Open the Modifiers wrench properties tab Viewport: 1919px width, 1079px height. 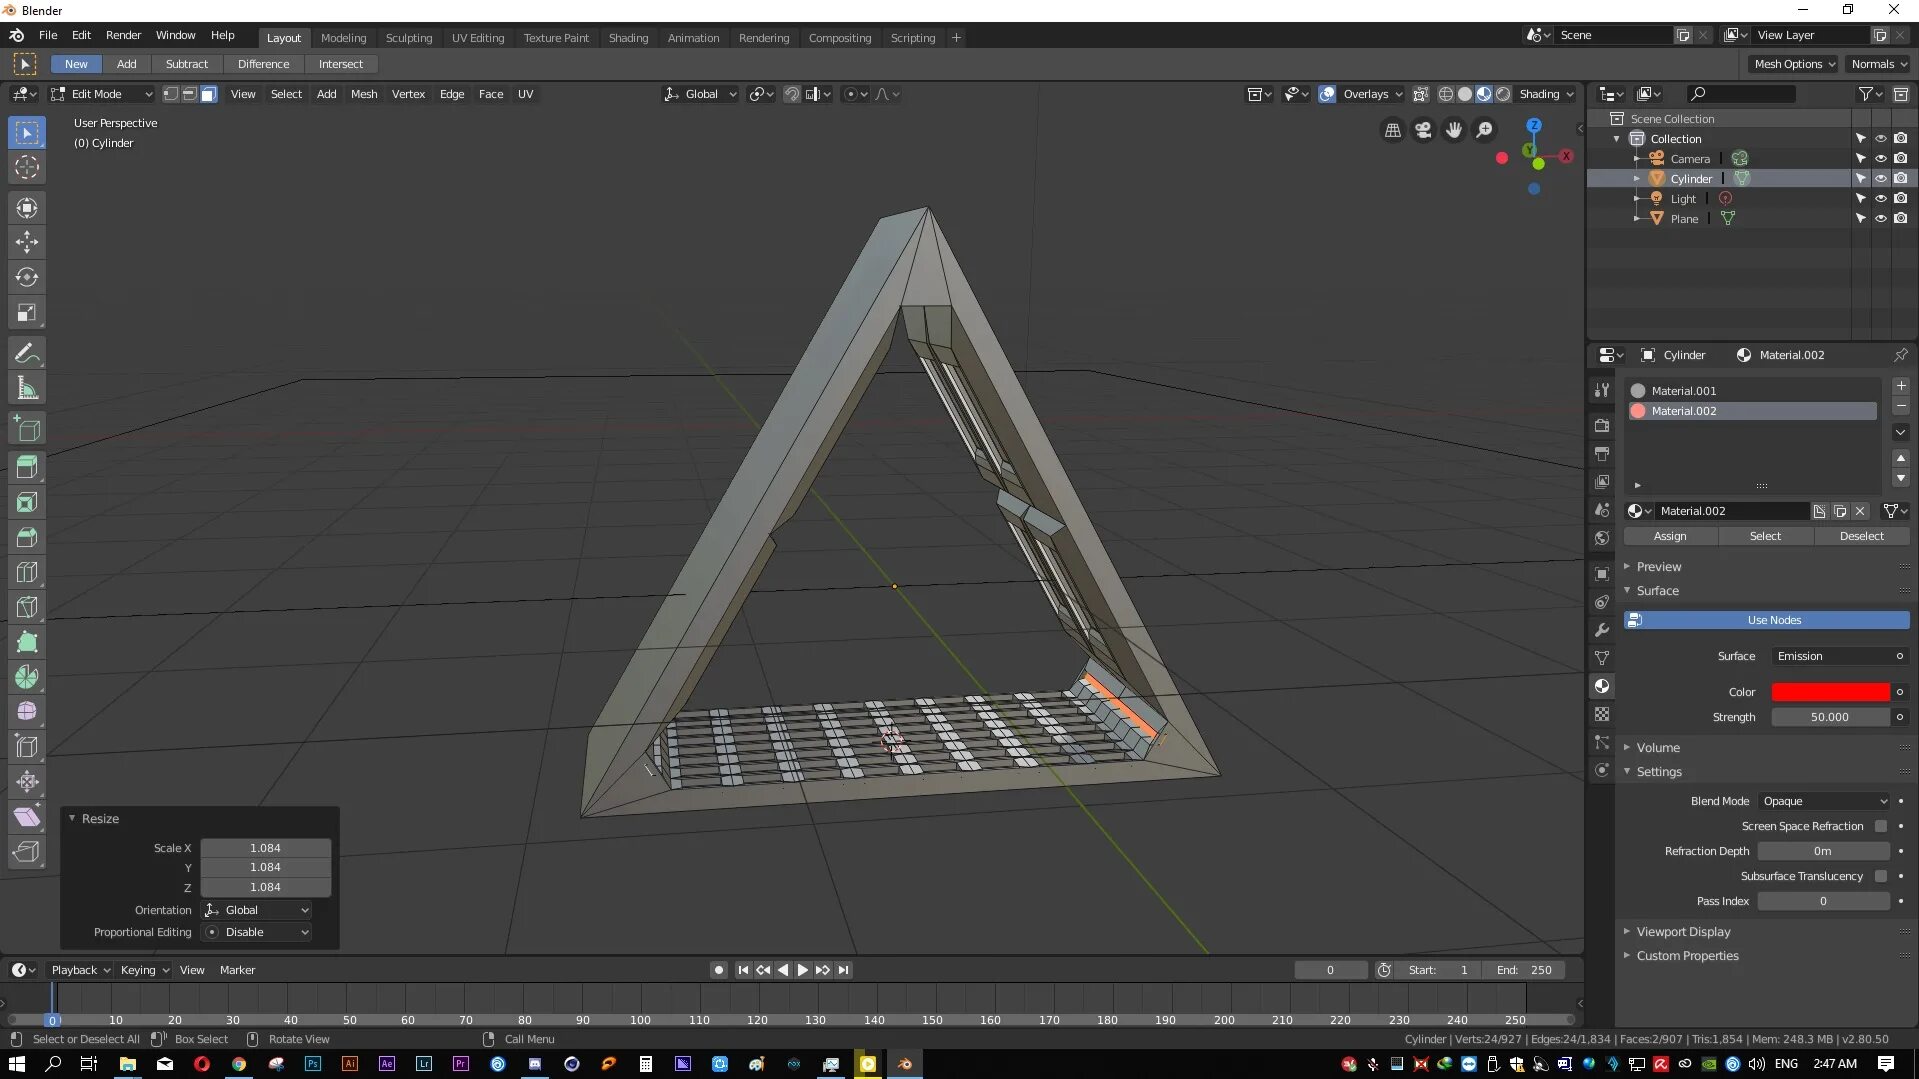point(1602,630)
